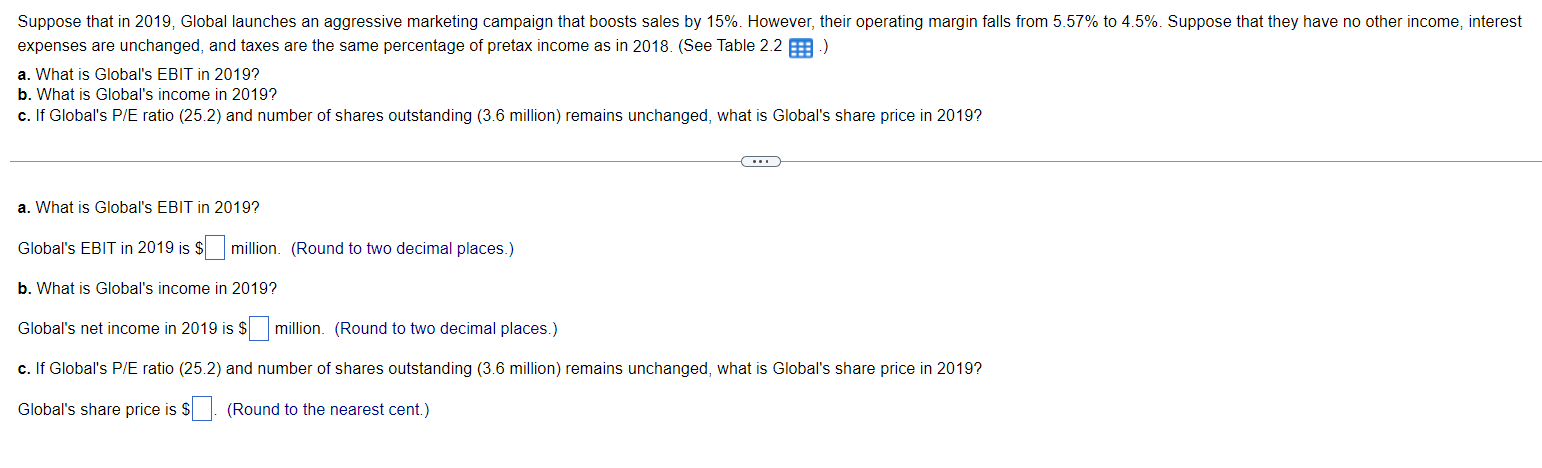Viewport: 1542px width, 468px height.
Task: Click the share price answer box
Action: [x=202, y=409]
